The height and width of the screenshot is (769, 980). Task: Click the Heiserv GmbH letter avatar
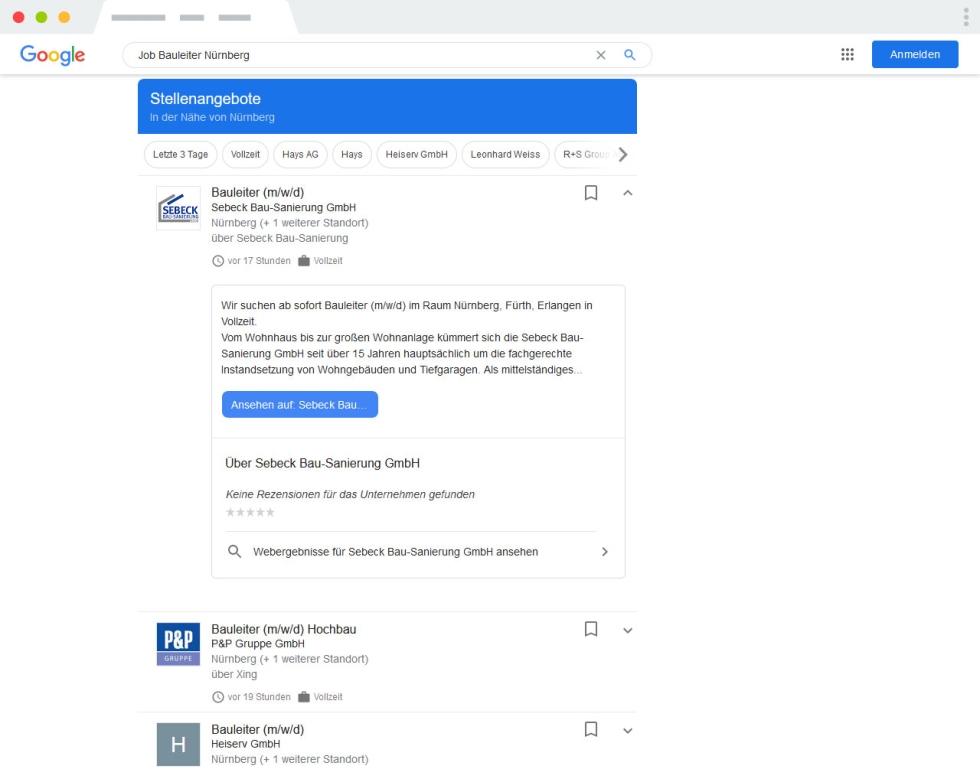click(x=178, y=744)
